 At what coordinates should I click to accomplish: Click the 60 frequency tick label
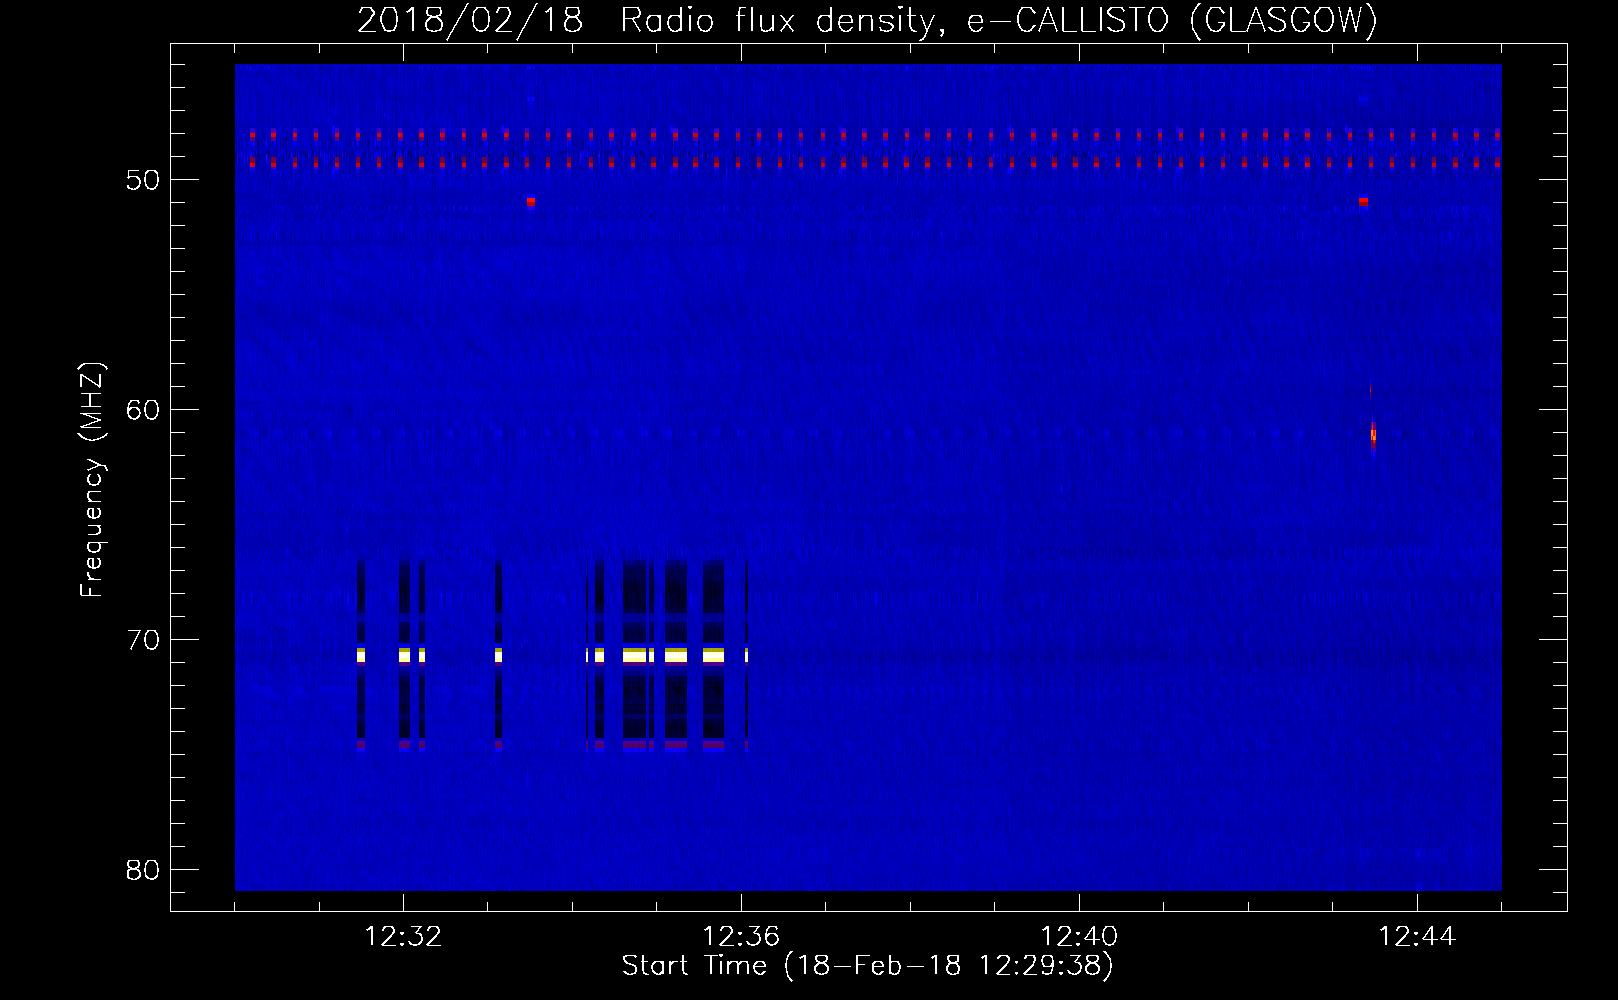143,410
